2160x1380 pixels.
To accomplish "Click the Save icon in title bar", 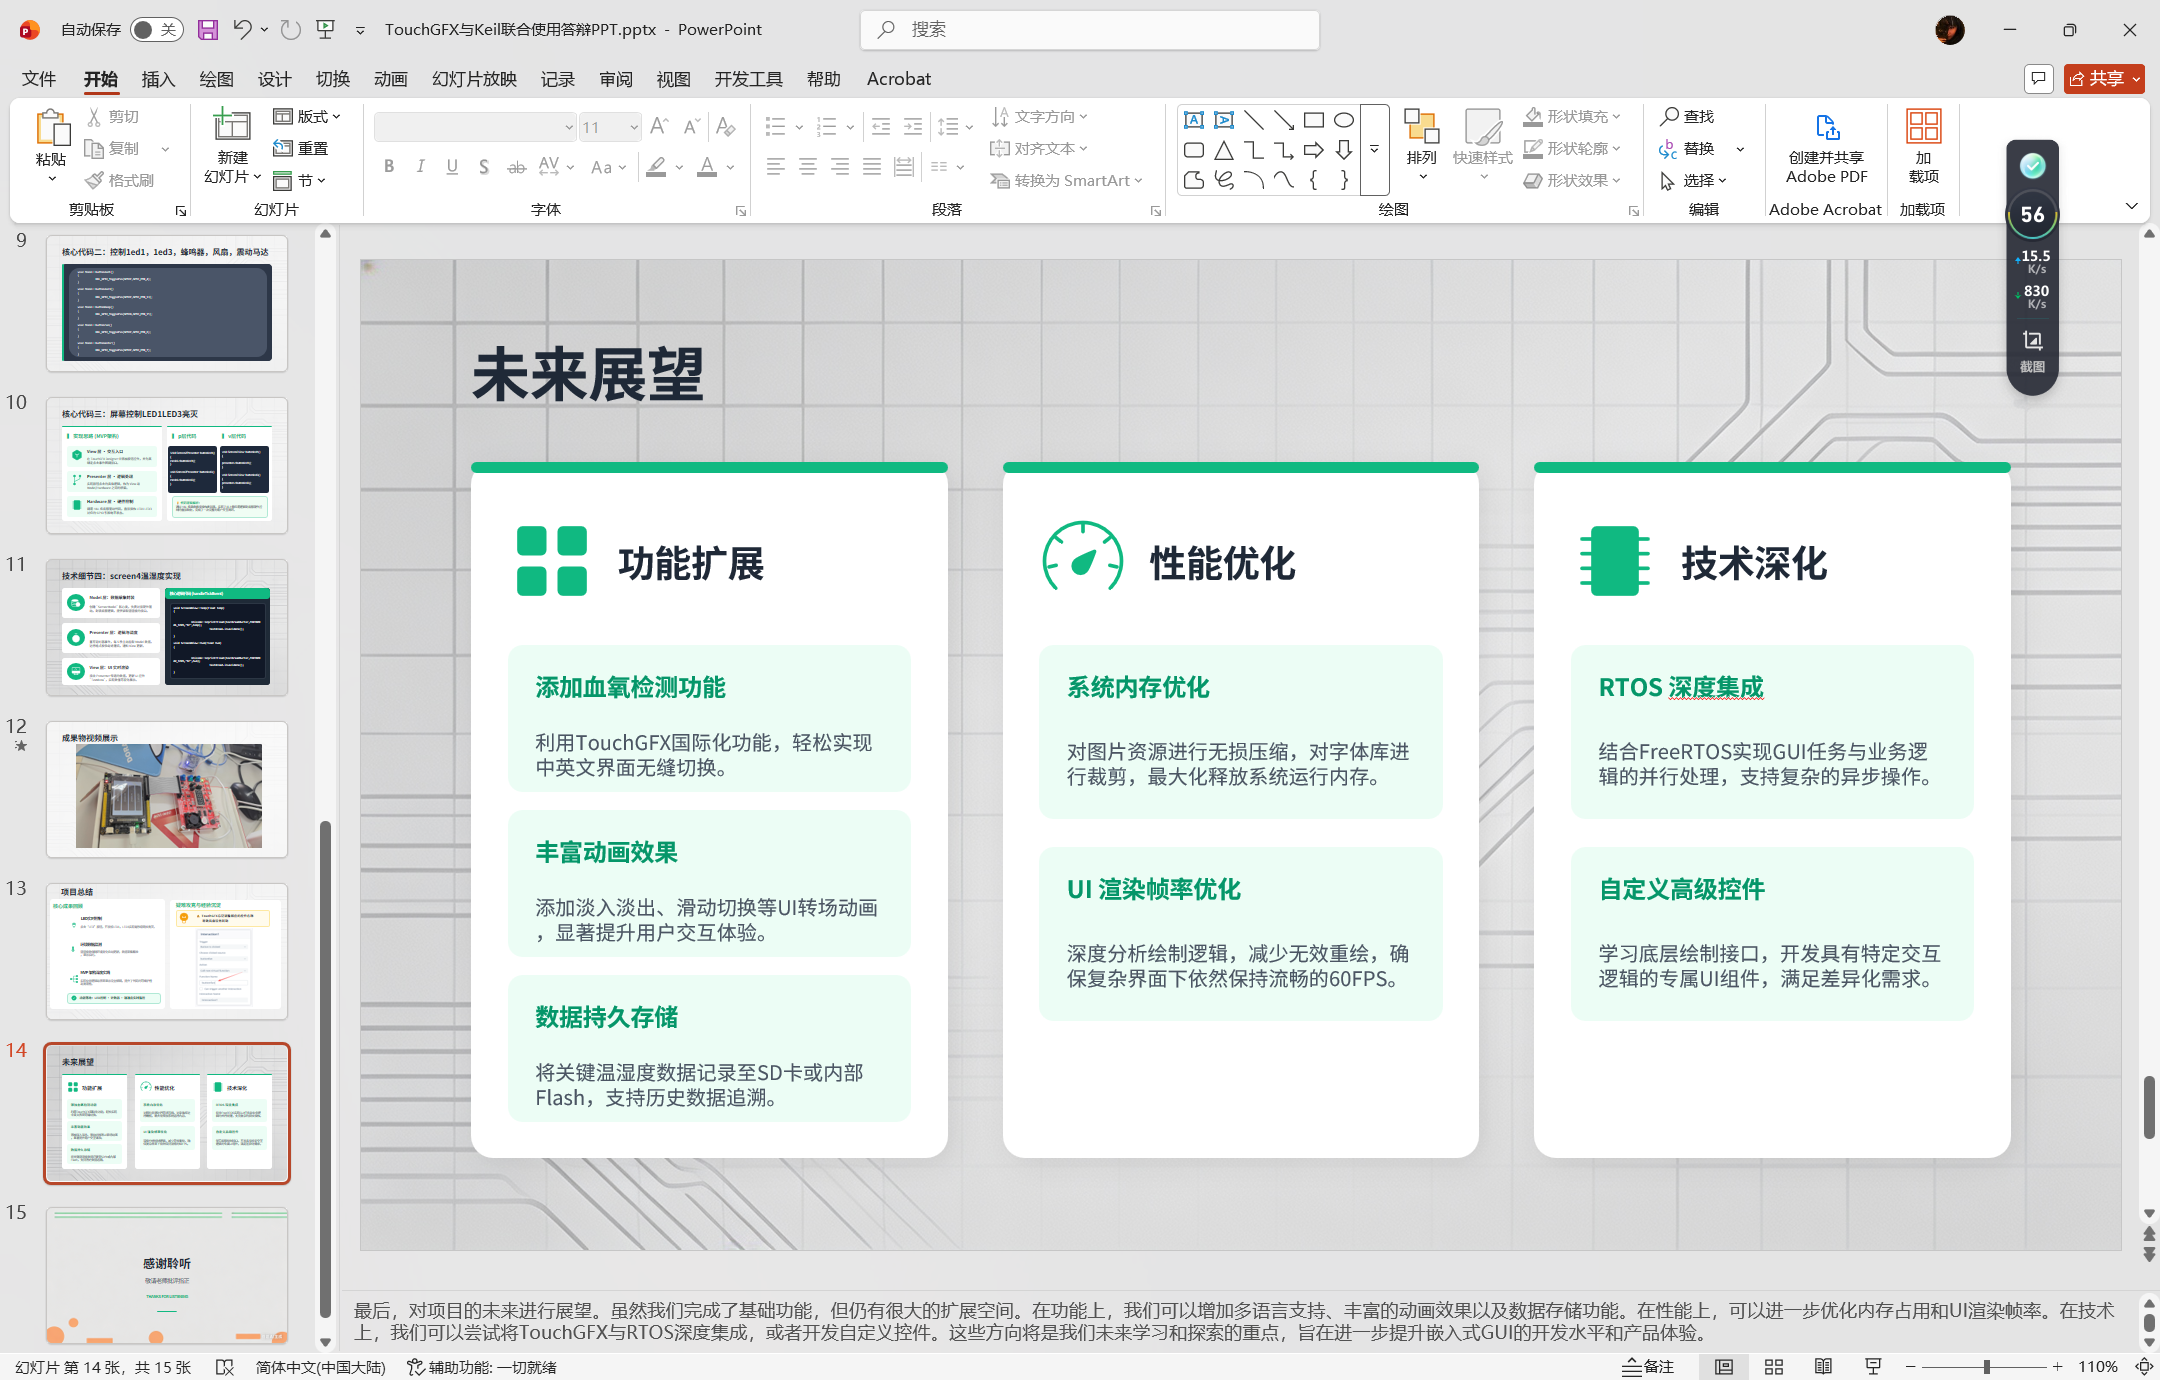I will (x=207, y=30).
